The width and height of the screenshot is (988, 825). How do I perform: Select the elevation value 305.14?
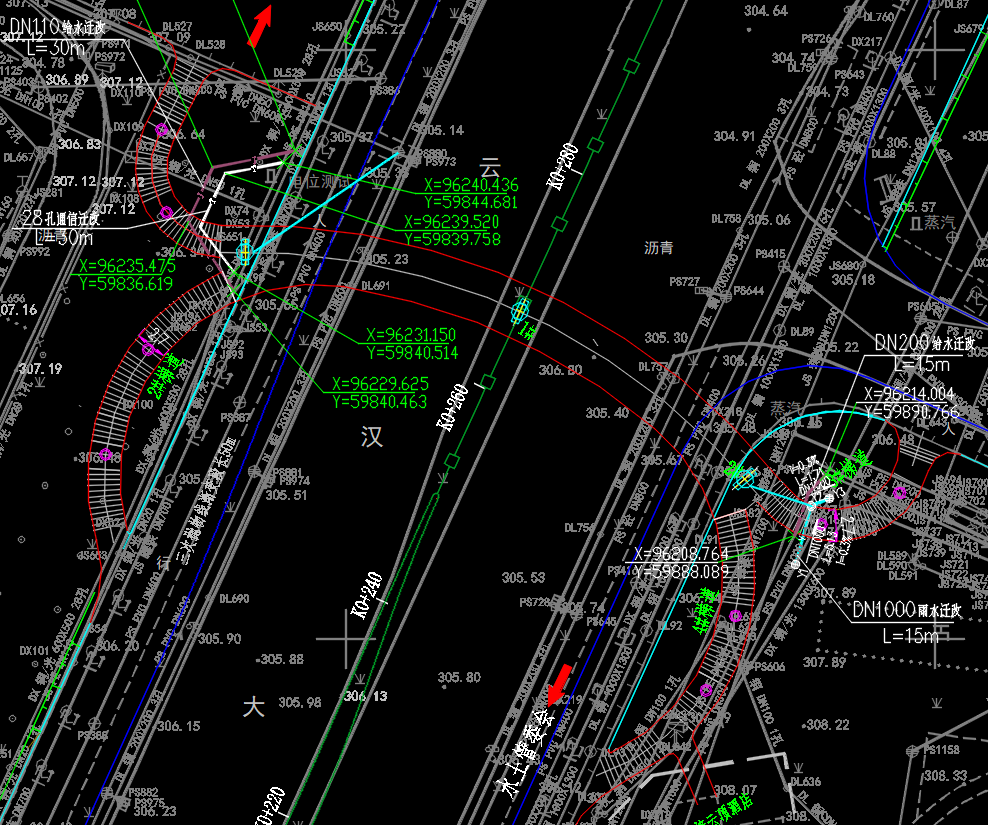pos(442,130)
